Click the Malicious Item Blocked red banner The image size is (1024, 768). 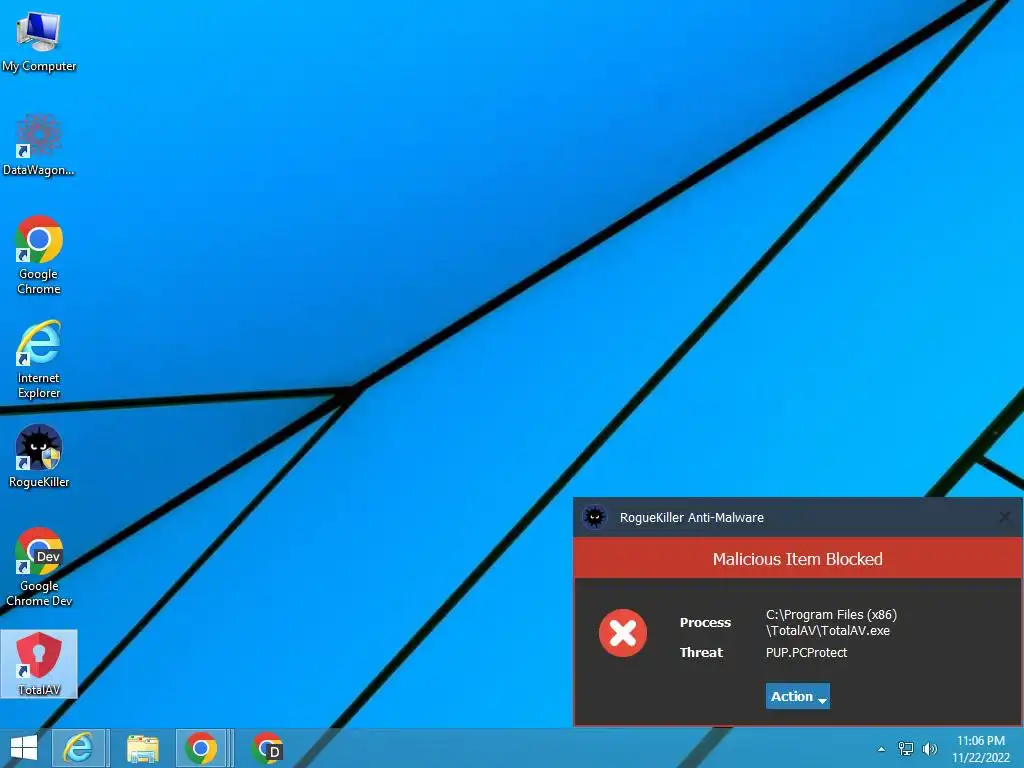coord(797,559)
